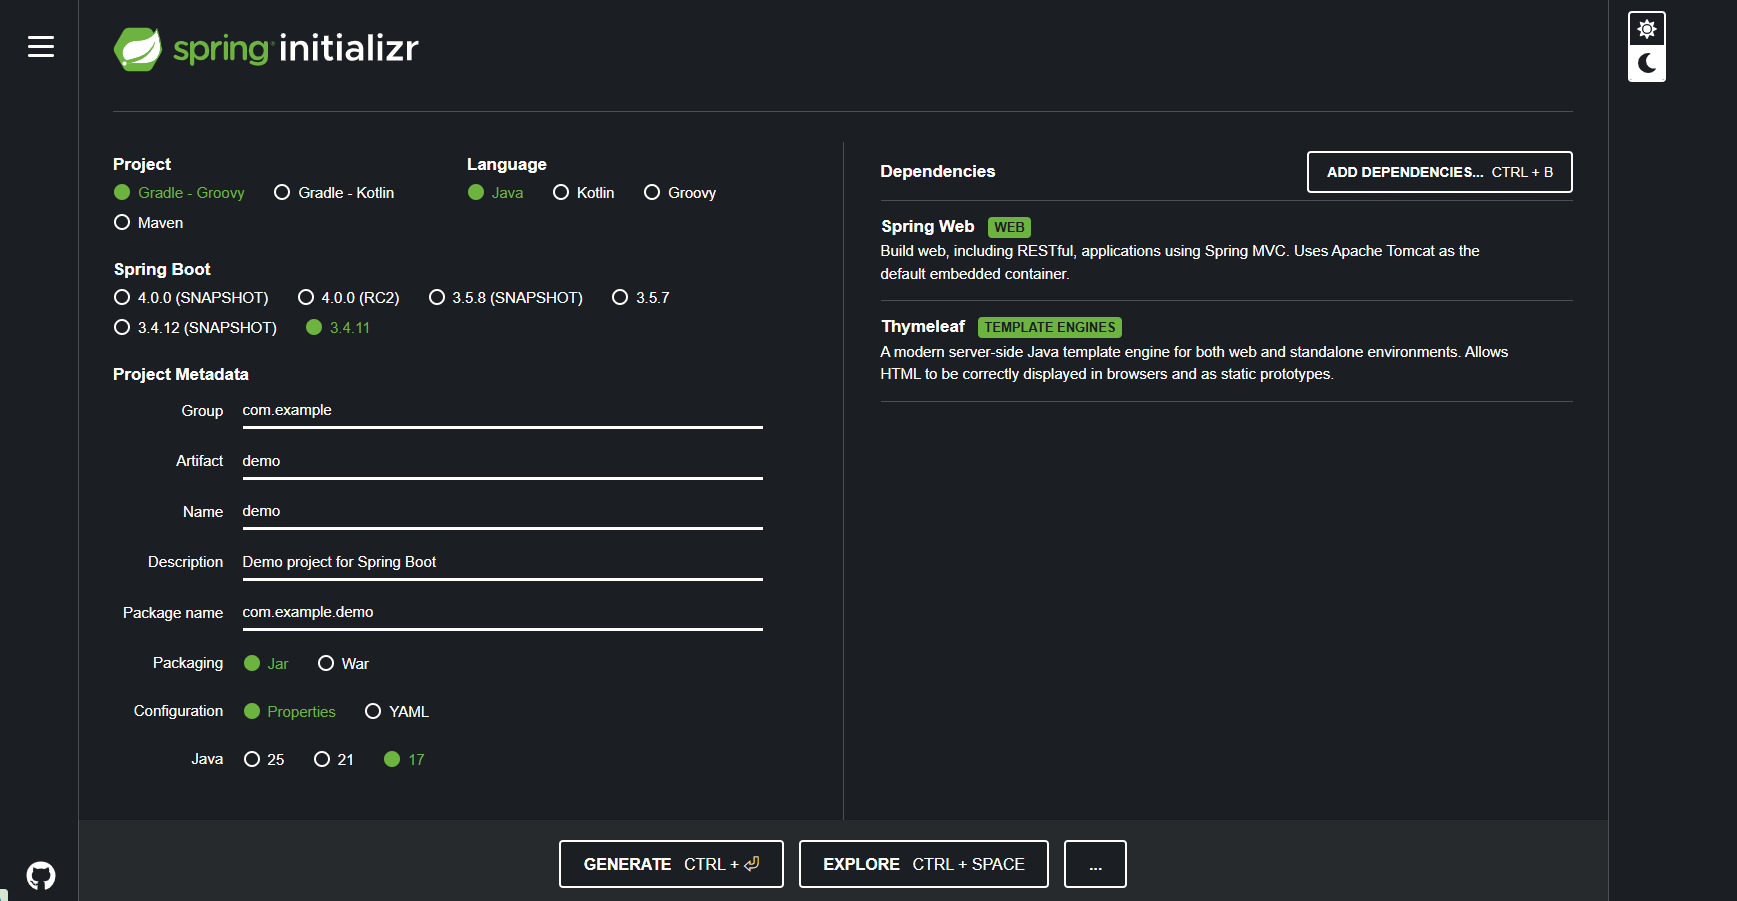Choose Groovy language
Viewport: 1737px width, 901px height.
click(680, 193)
